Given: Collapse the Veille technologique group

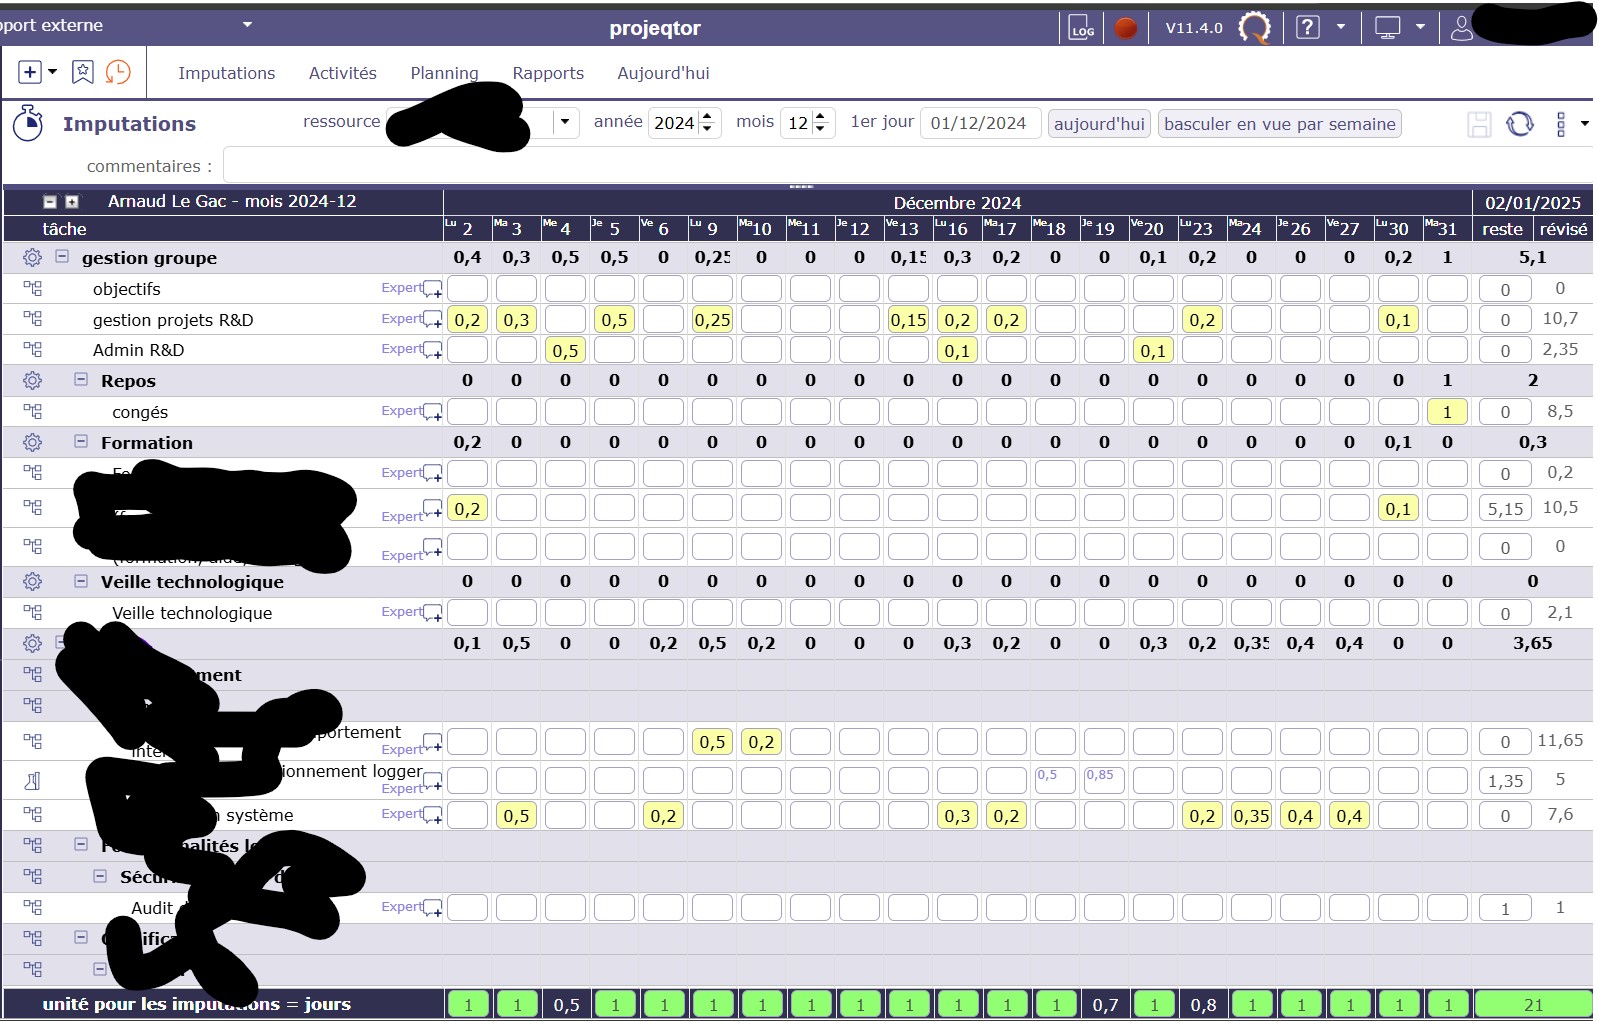Looking at the screenshot, I should pos(81,581).
